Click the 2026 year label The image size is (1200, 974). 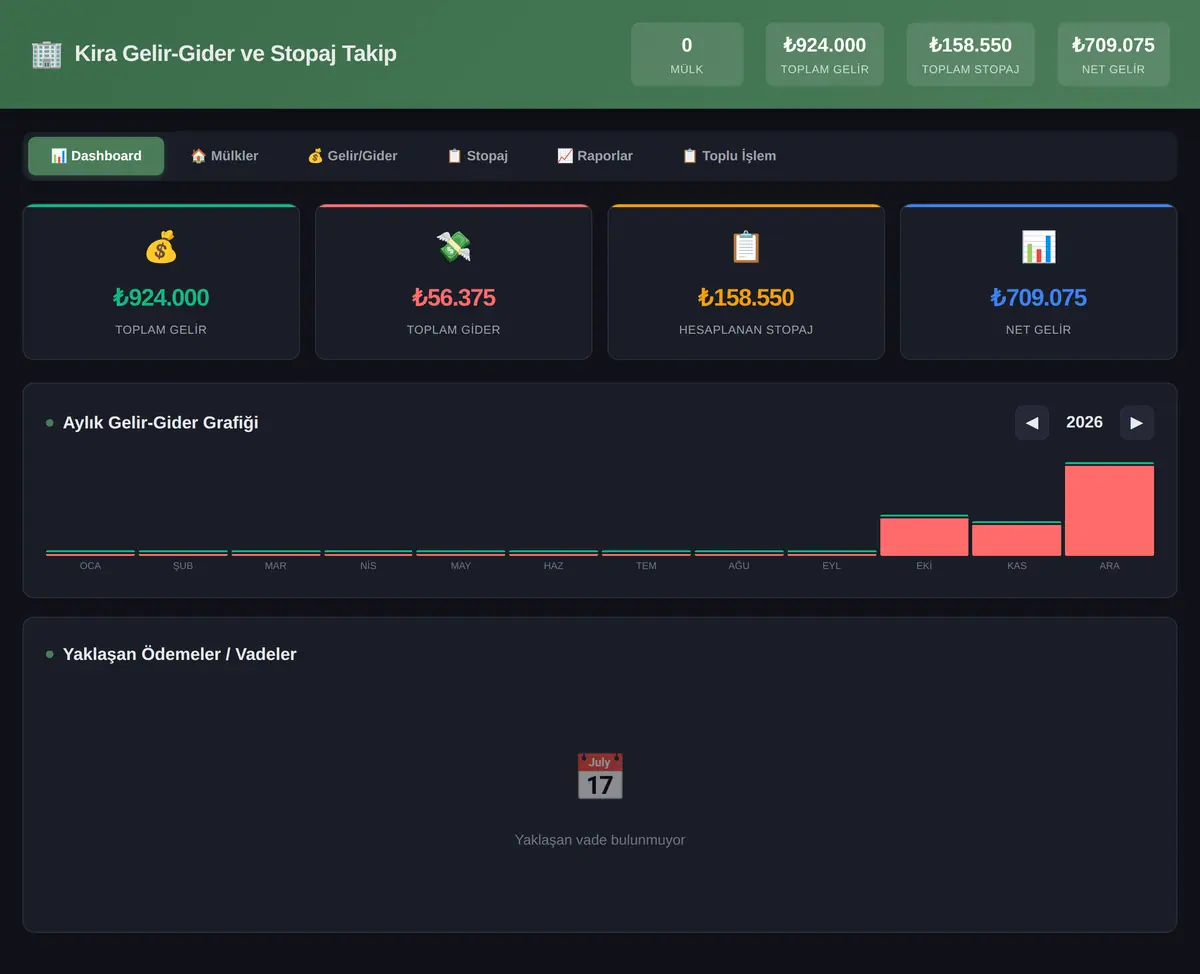(x=1084, y=422)
